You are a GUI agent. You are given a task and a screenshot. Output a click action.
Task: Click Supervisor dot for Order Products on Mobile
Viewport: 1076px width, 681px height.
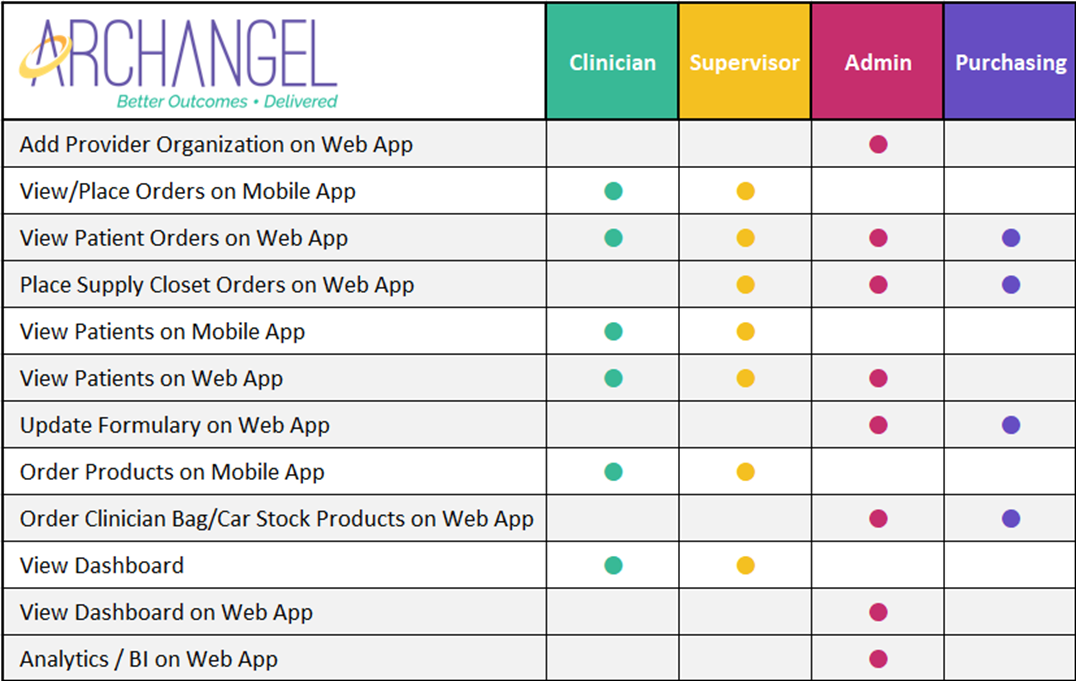pos(745,472)
